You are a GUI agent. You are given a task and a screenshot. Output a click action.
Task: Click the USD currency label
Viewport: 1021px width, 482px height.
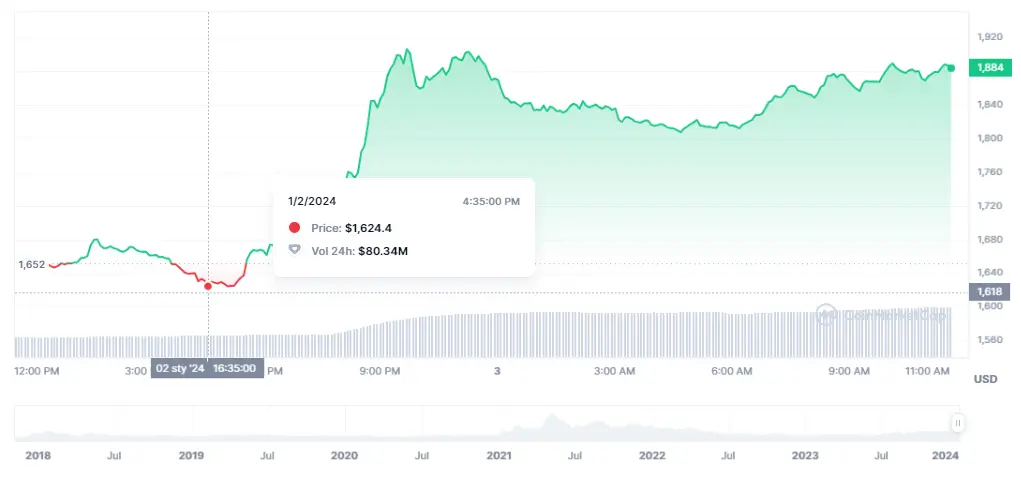pos(985,380)
